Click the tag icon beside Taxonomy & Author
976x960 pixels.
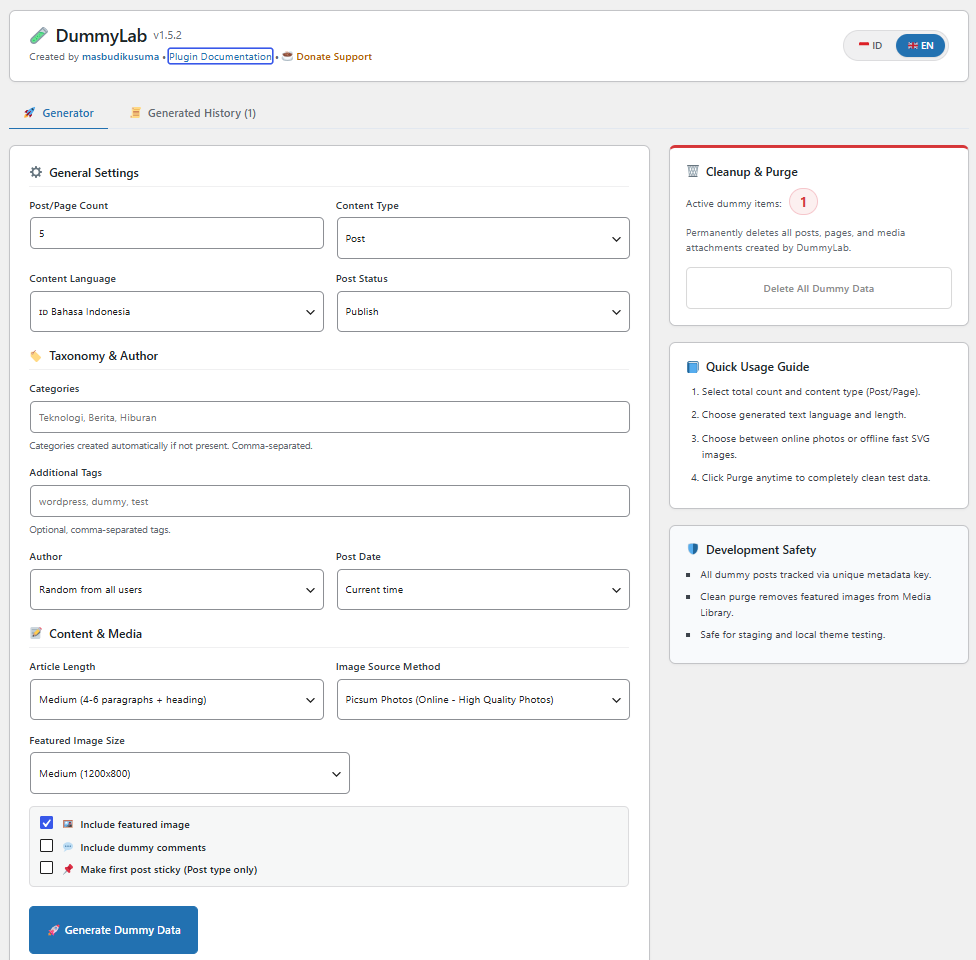click(x=35, y=355)
